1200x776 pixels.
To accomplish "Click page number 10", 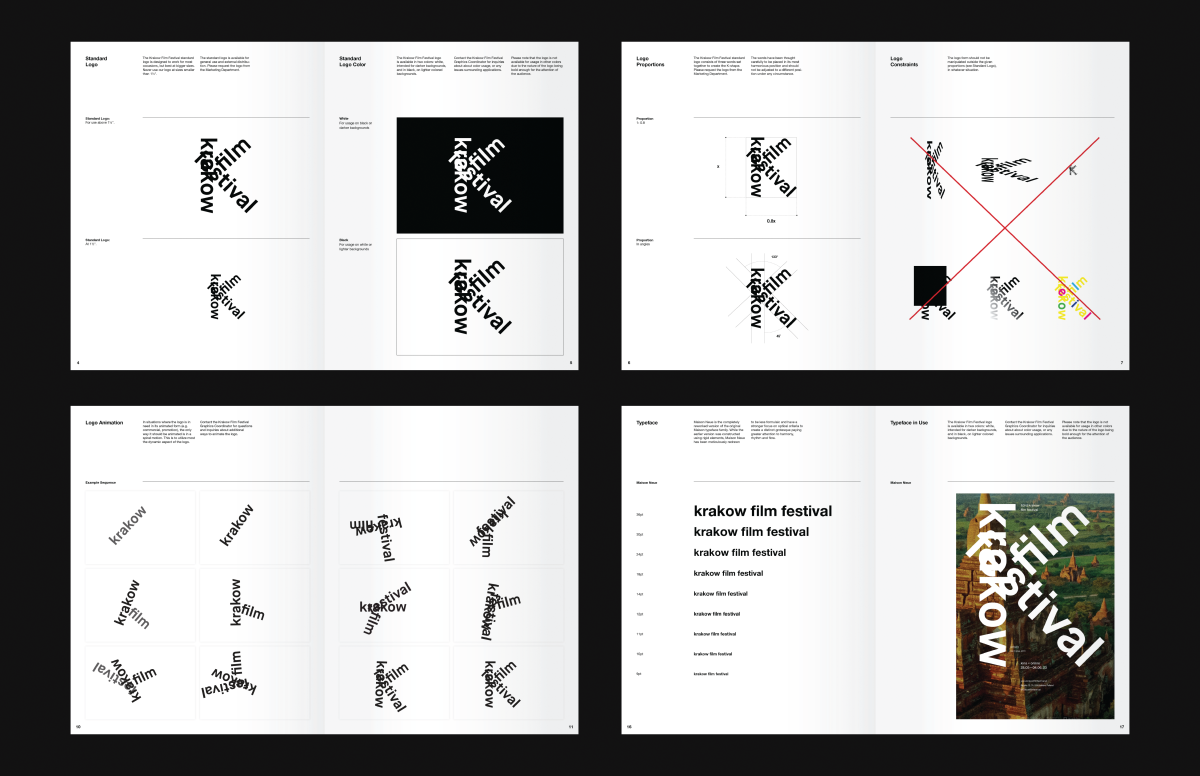I will 78,727.
